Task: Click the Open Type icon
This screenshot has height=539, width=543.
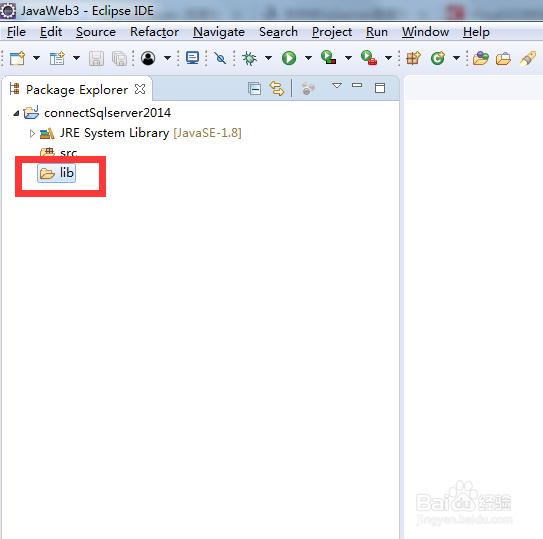Action: coord(481,58)
